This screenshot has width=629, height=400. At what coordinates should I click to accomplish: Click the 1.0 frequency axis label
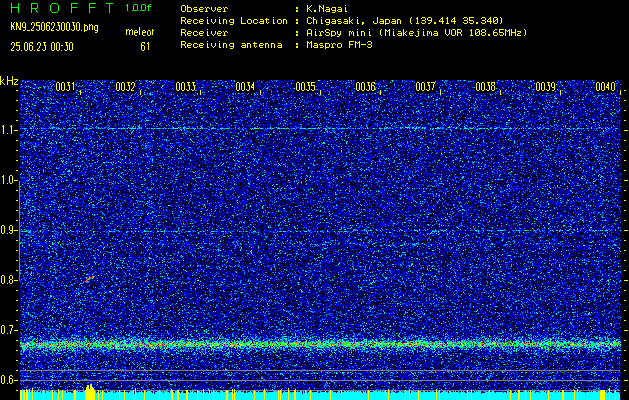pyautogui.click(x=8, y=181)
